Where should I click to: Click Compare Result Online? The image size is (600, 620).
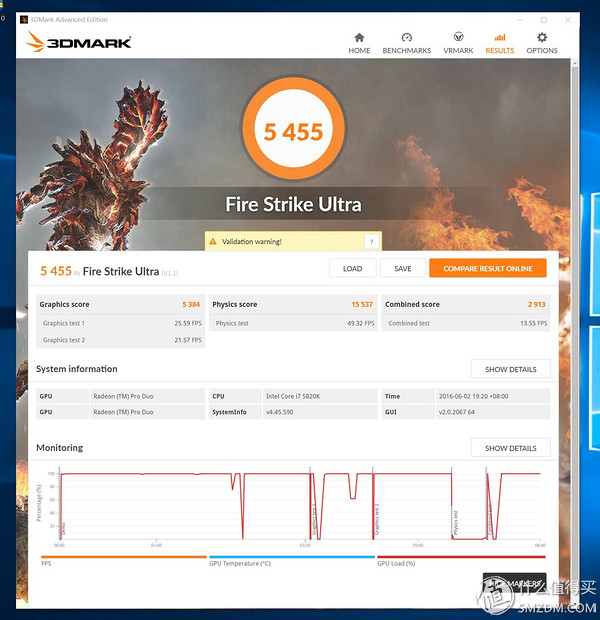(488, 268)
